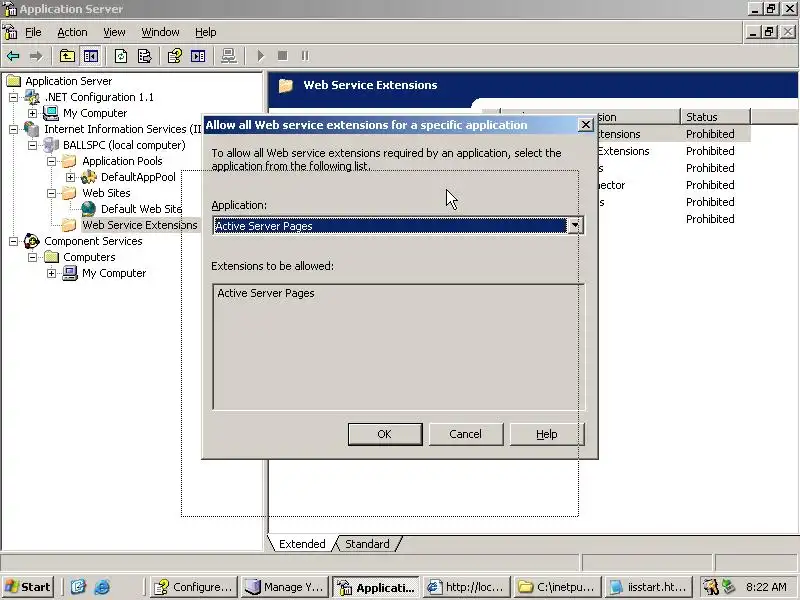Click the Computers folder icon
Viewport: 800px width, 600px height.
pos(52,257)
